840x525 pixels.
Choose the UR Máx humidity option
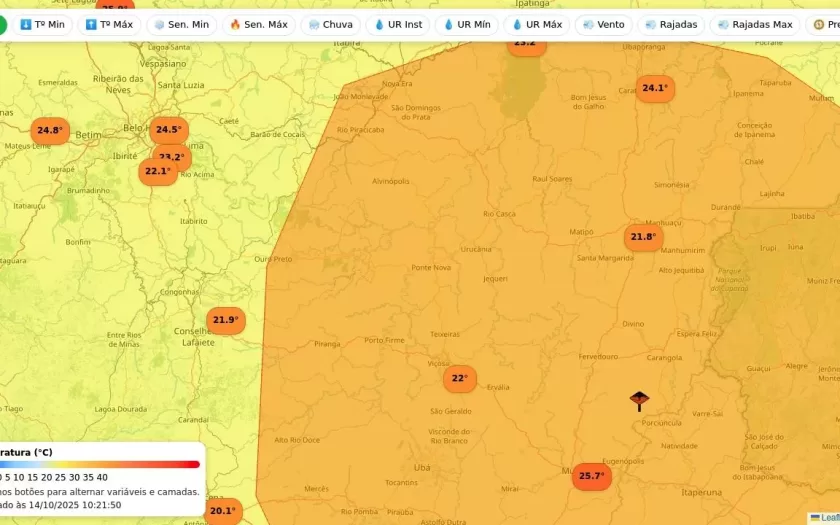[536, 24]
